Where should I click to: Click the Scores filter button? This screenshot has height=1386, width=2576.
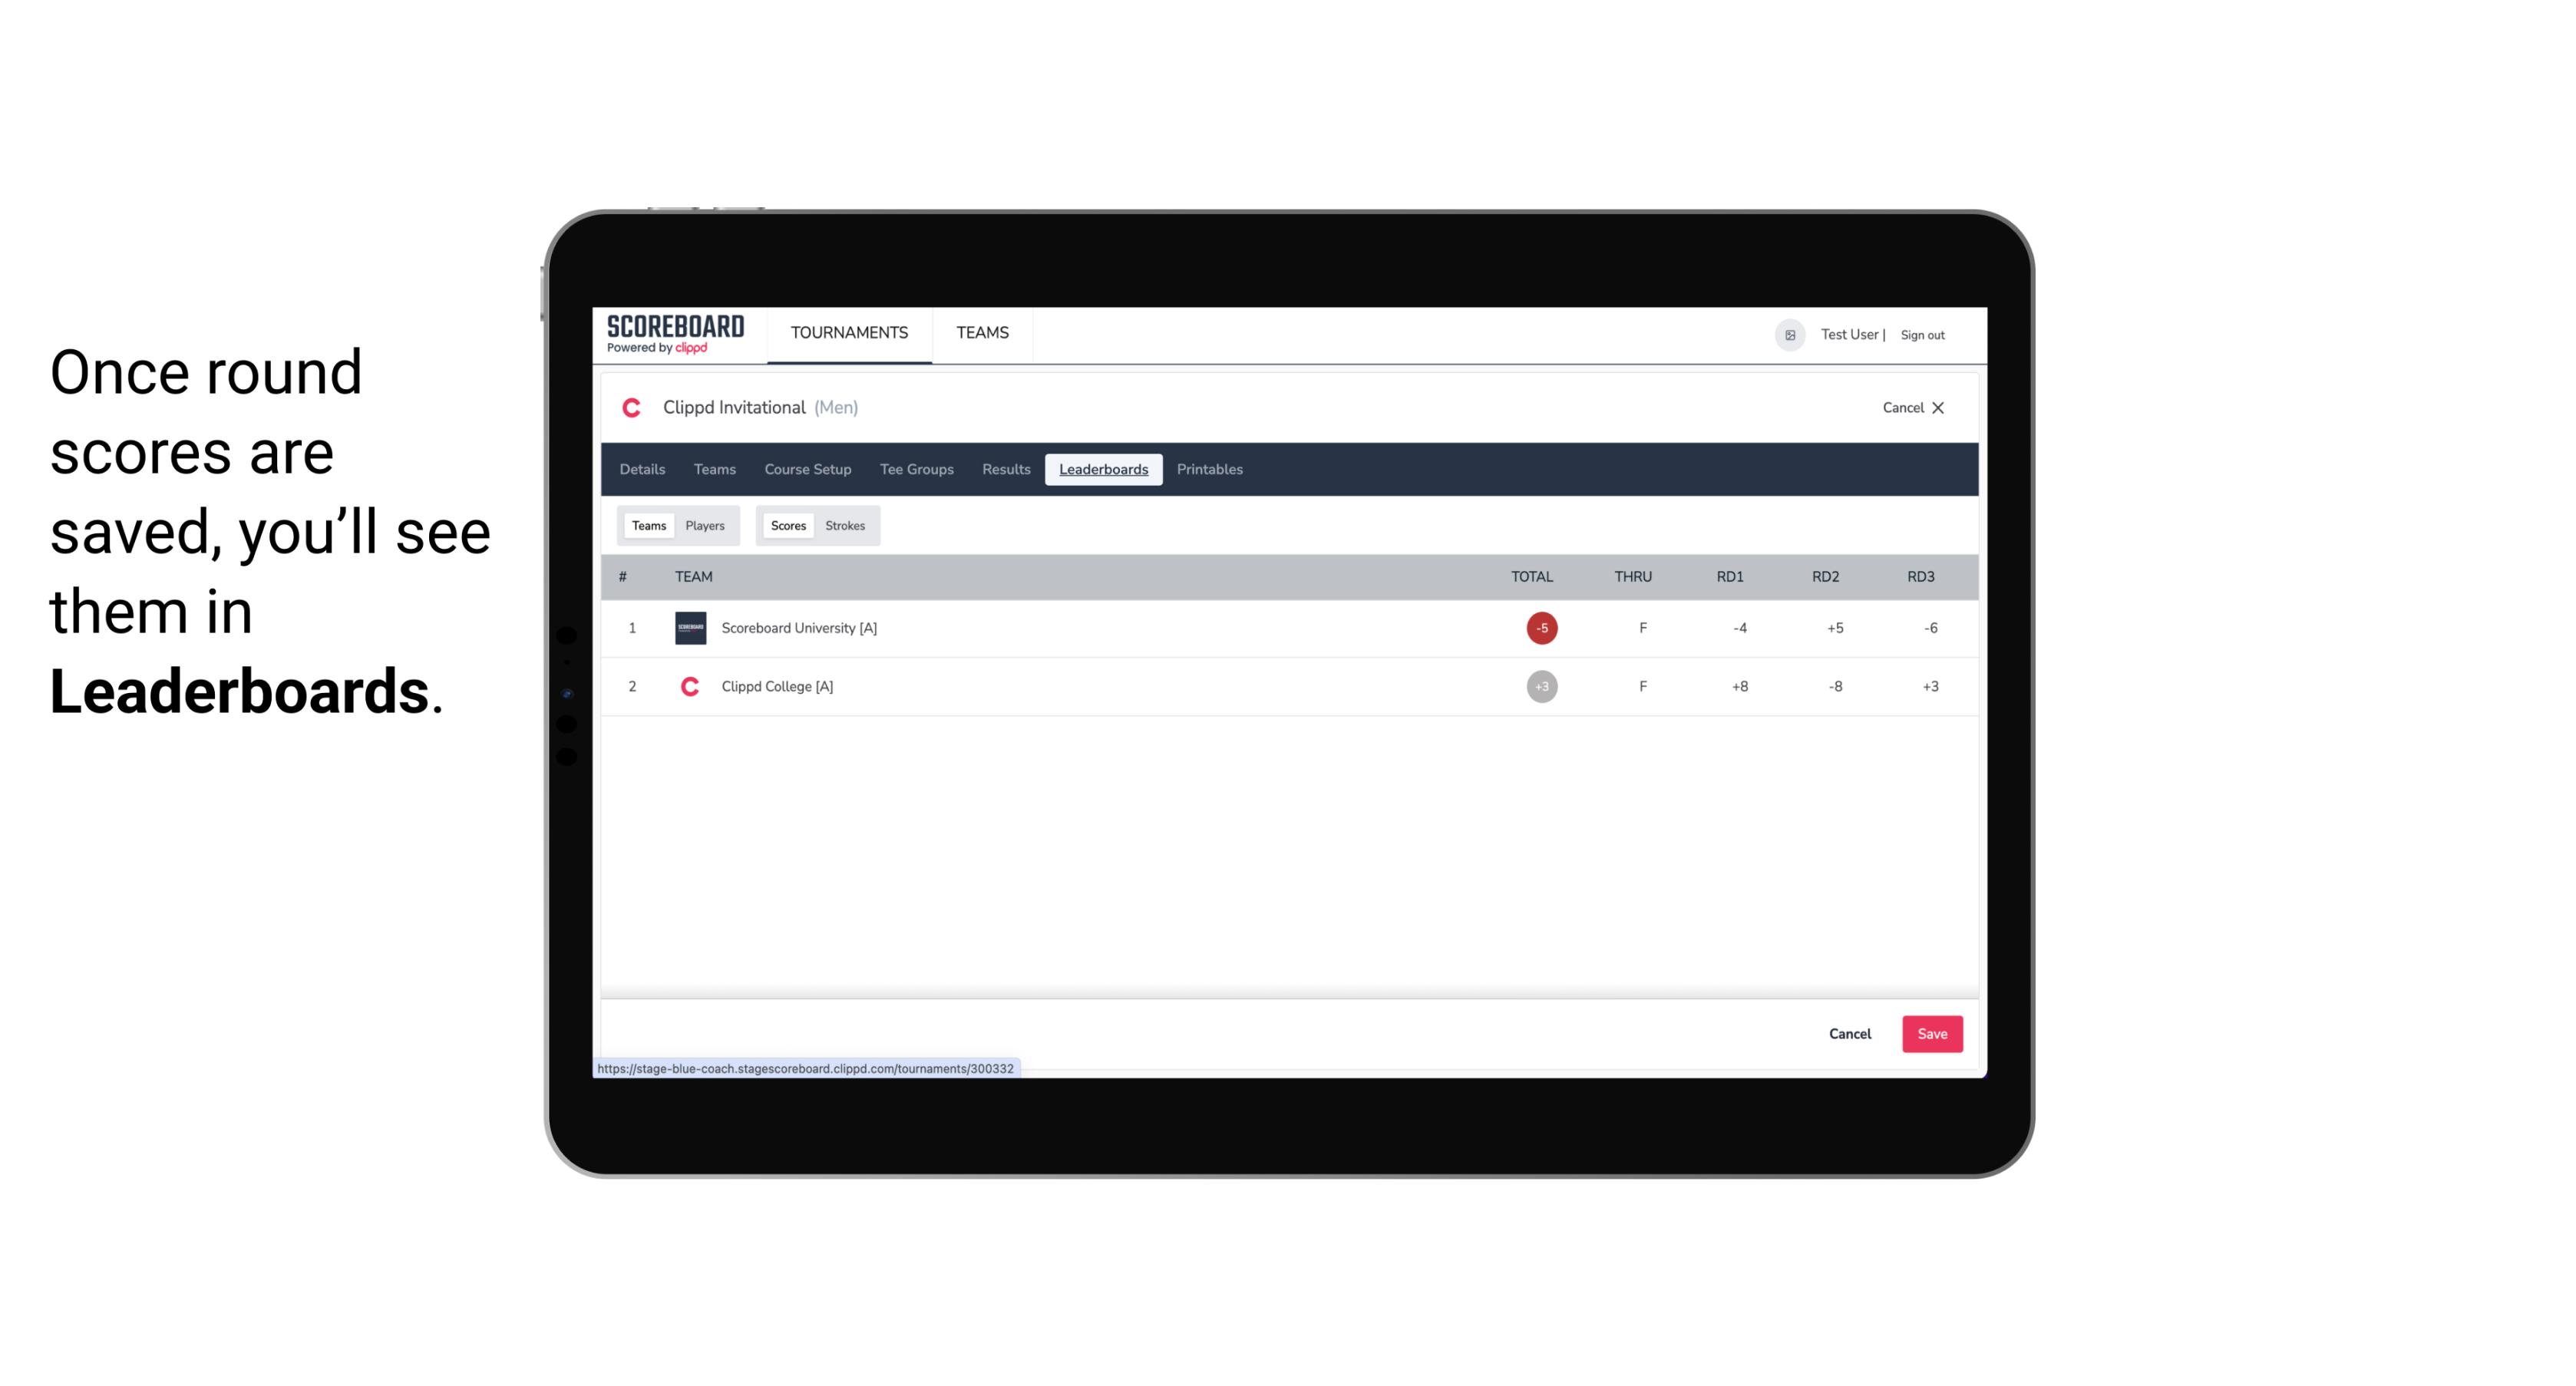[787, 526]
